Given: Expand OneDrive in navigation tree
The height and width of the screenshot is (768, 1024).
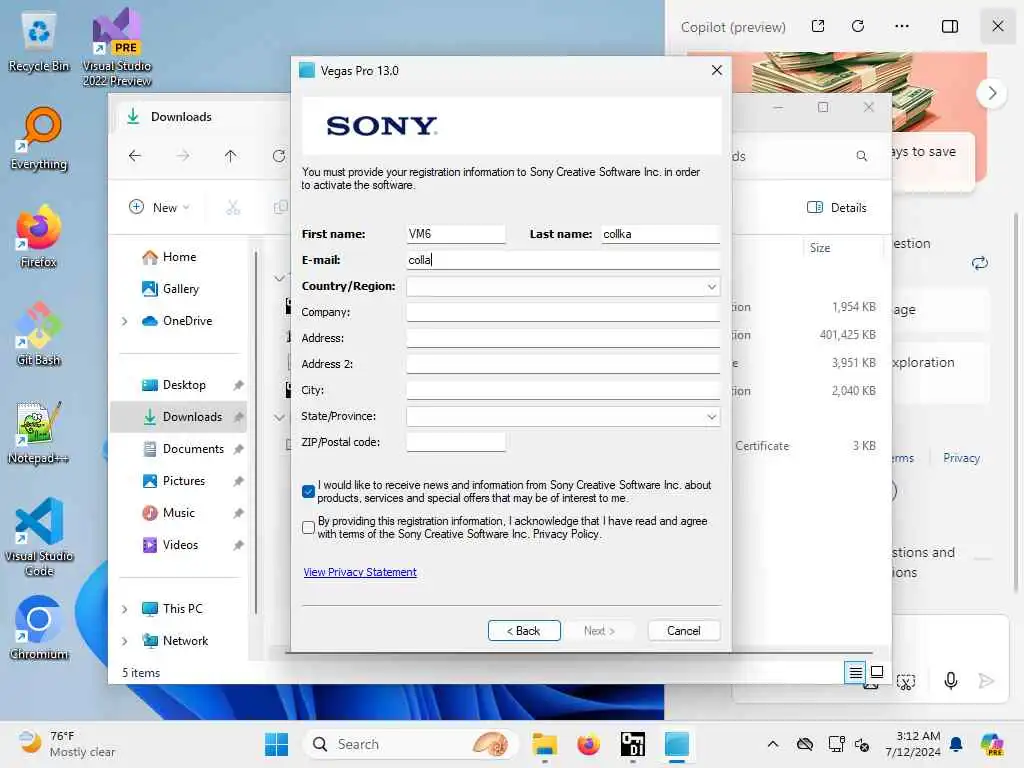Looking at the screenshot, I should (125, 321).
